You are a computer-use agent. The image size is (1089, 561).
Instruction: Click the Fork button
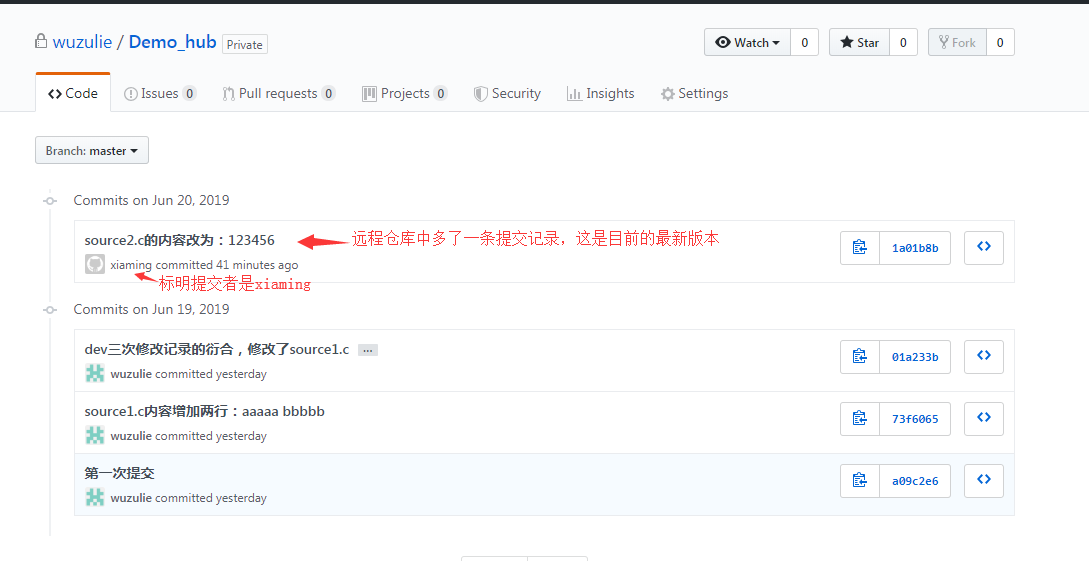[957, 42]
